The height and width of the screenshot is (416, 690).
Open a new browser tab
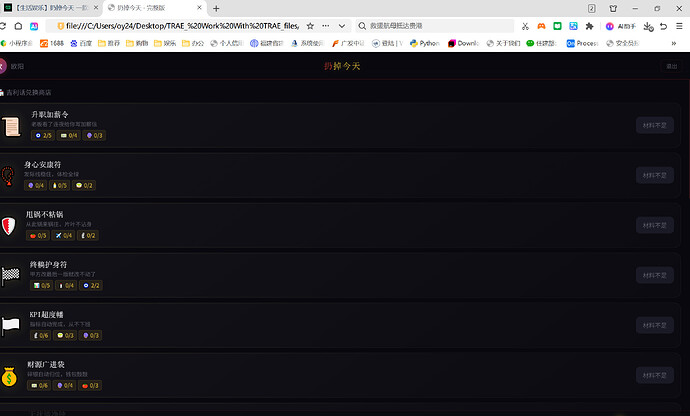(216, 8)
